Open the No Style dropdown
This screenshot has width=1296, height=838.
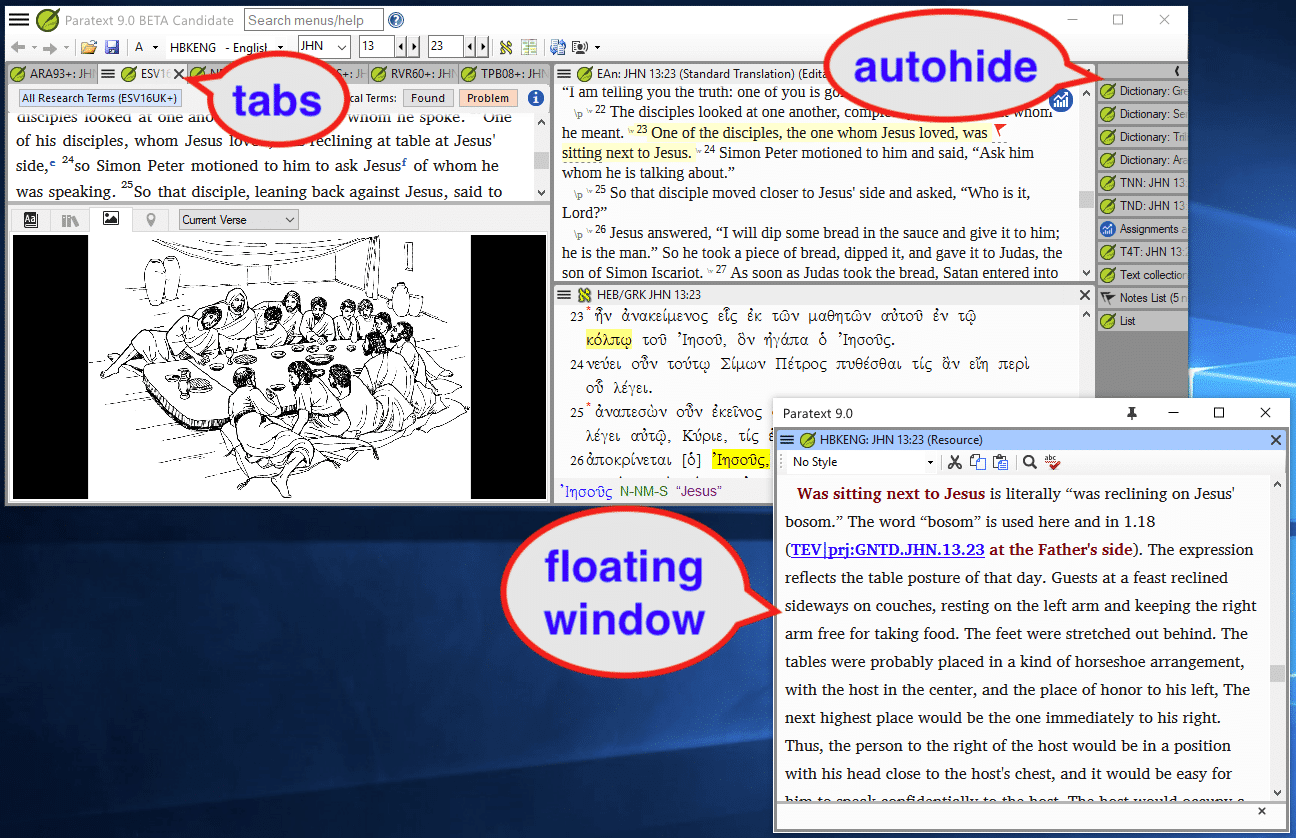click(x=862, y=462)
